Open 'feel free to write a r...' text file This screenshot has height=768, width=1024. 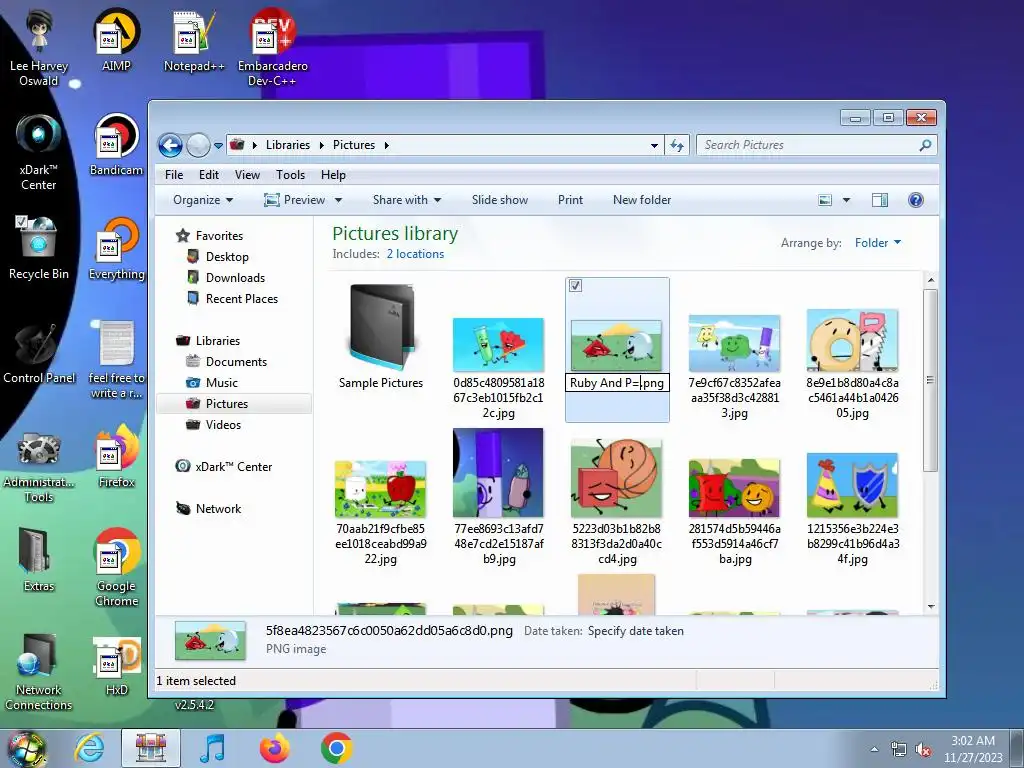116,359
